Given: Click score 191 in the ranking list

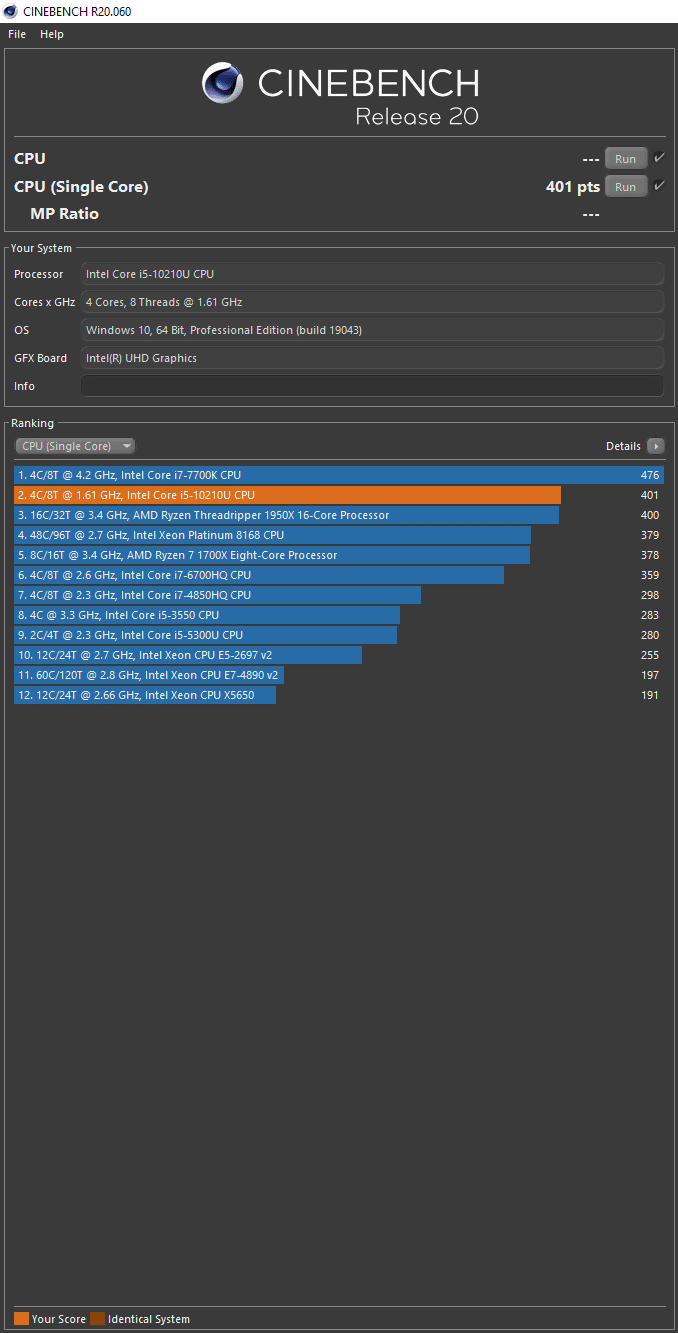Looking at the screenshot, I should point(650,695).
